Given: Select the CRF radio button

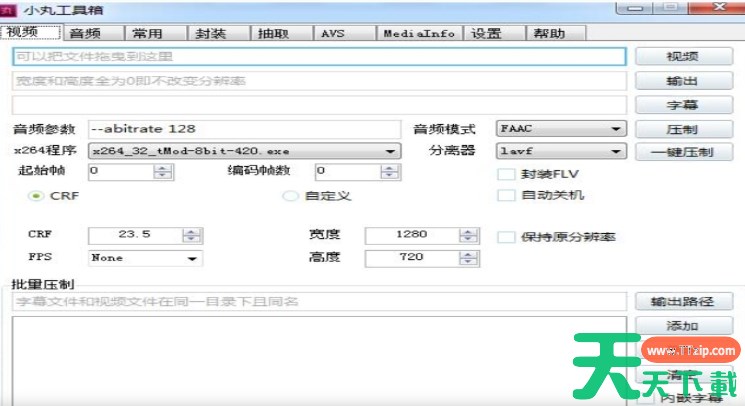Looking at the screenshot, I should tap(37, 196).
